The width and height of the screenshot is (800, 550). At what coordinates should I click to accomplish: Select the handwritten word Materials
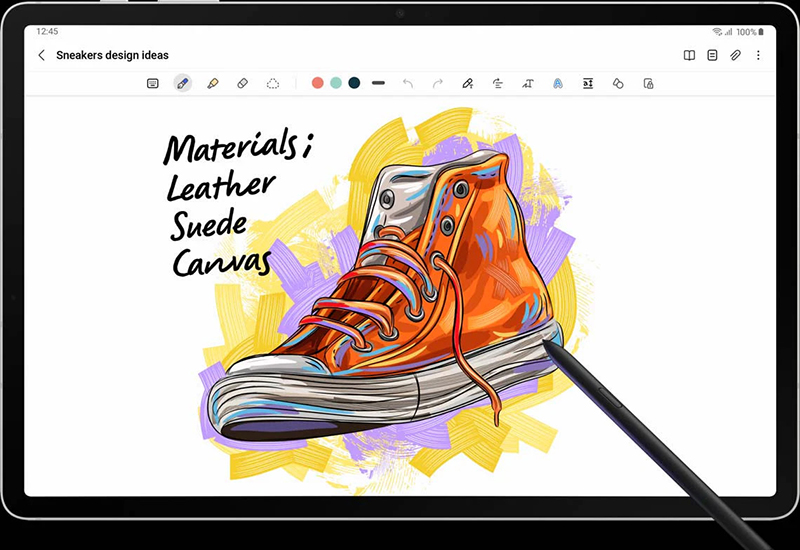[231, 146]
